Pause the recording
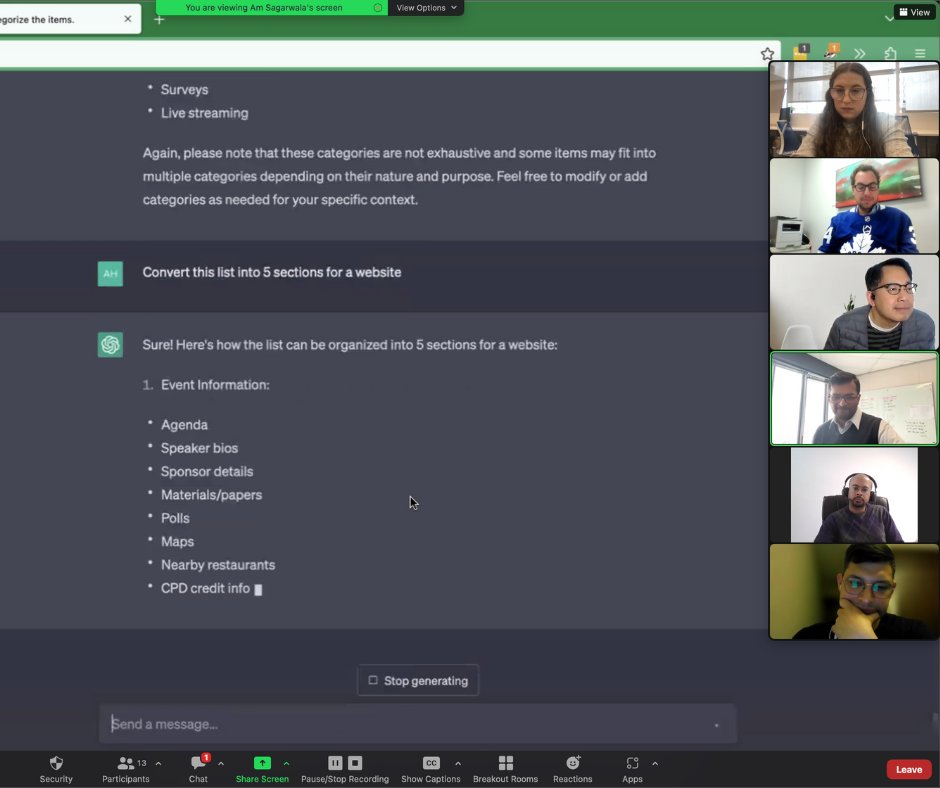Screen dimensions: 940x788 pyautogui.click(x=335, y=763)
